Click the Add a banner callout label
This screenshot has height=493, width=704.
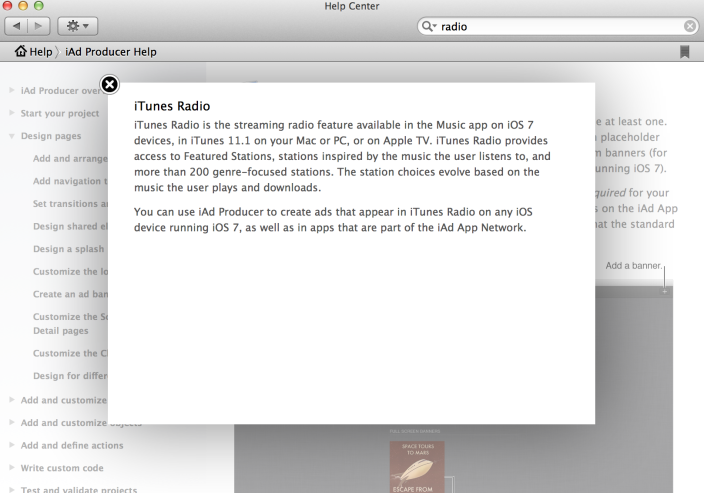pyautogui.click(x=634, y=265)
